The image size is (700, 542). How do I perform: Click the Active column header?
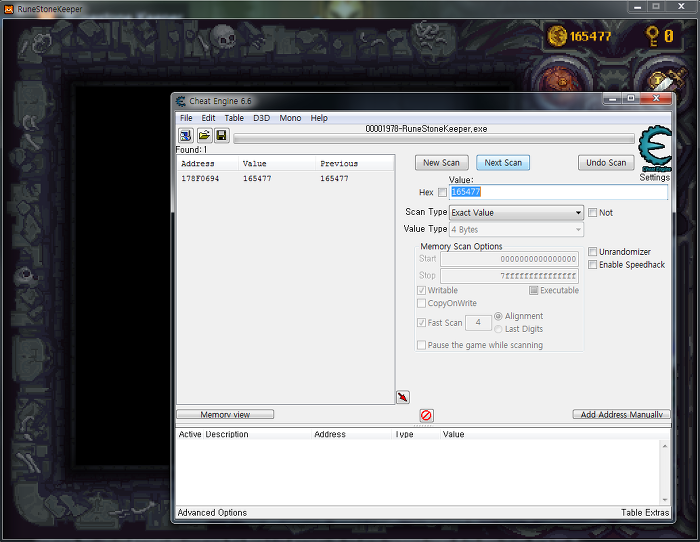[x=190, y=434]
